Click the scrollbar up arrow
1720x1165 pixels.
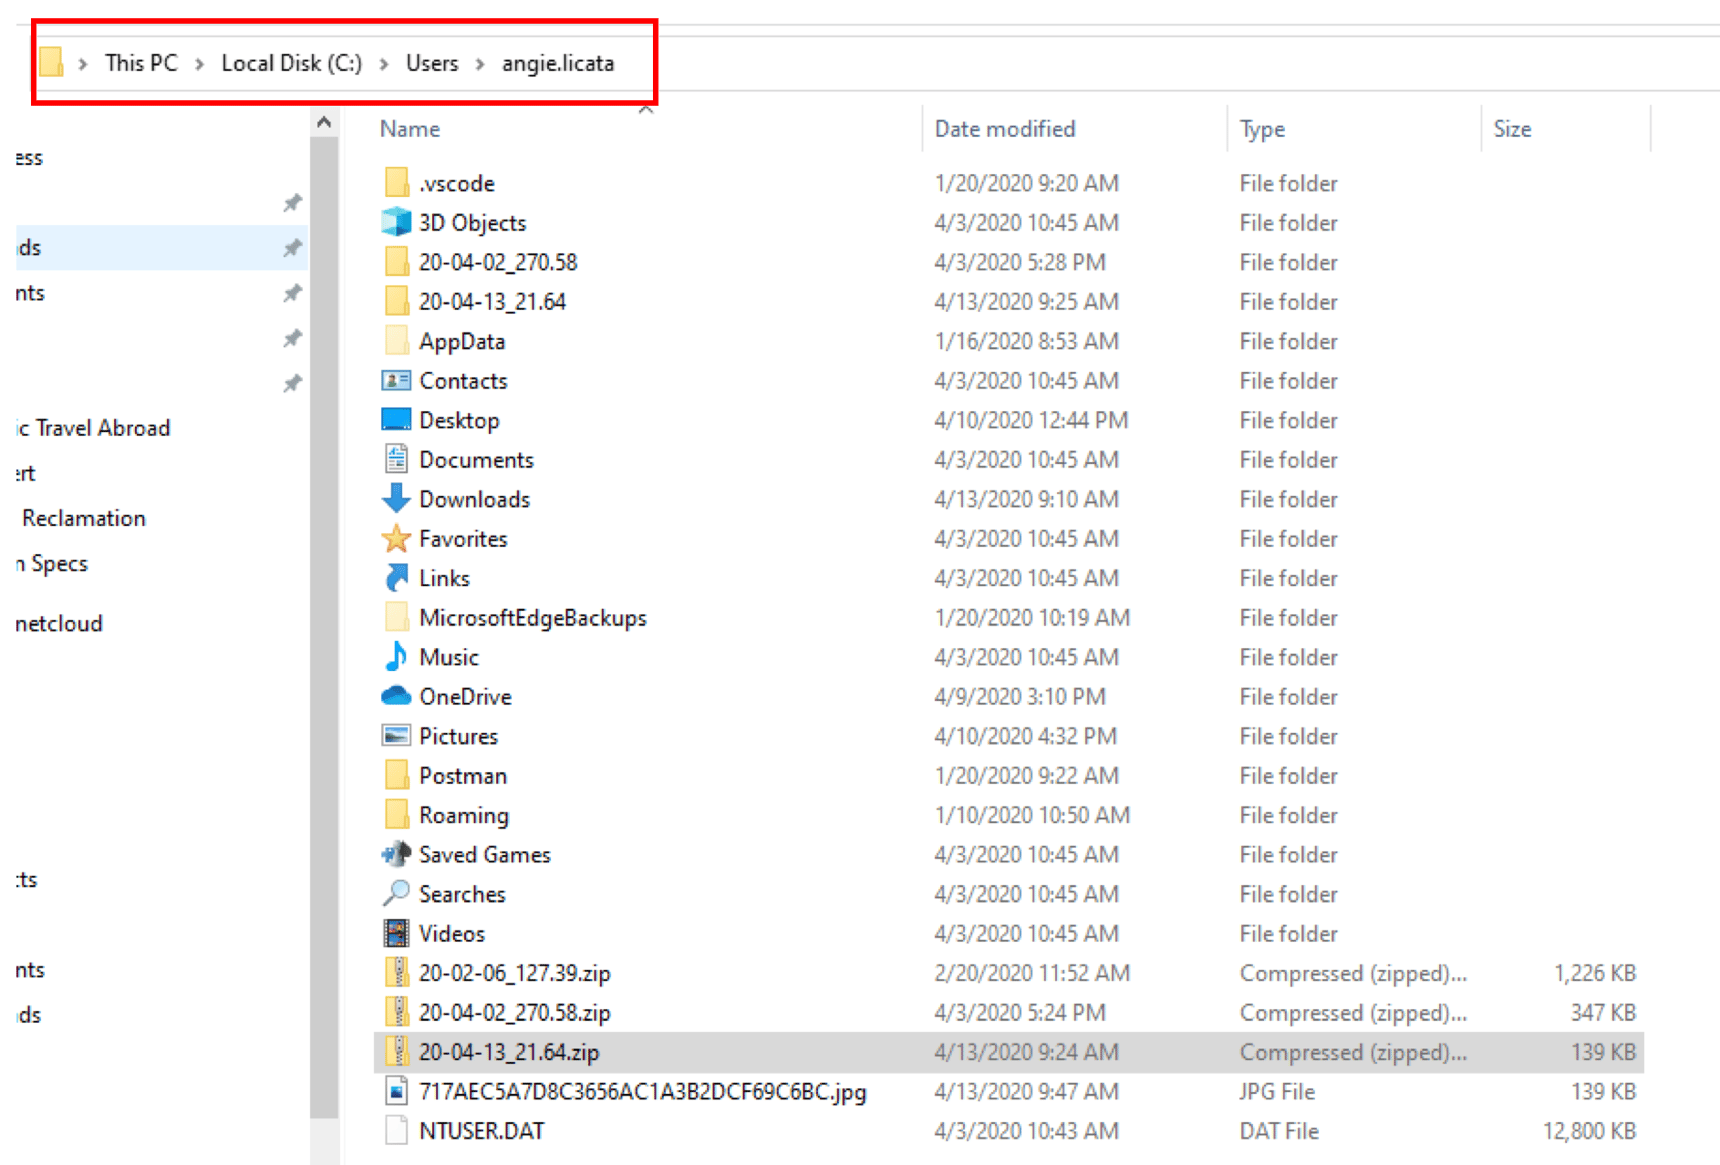323,120
